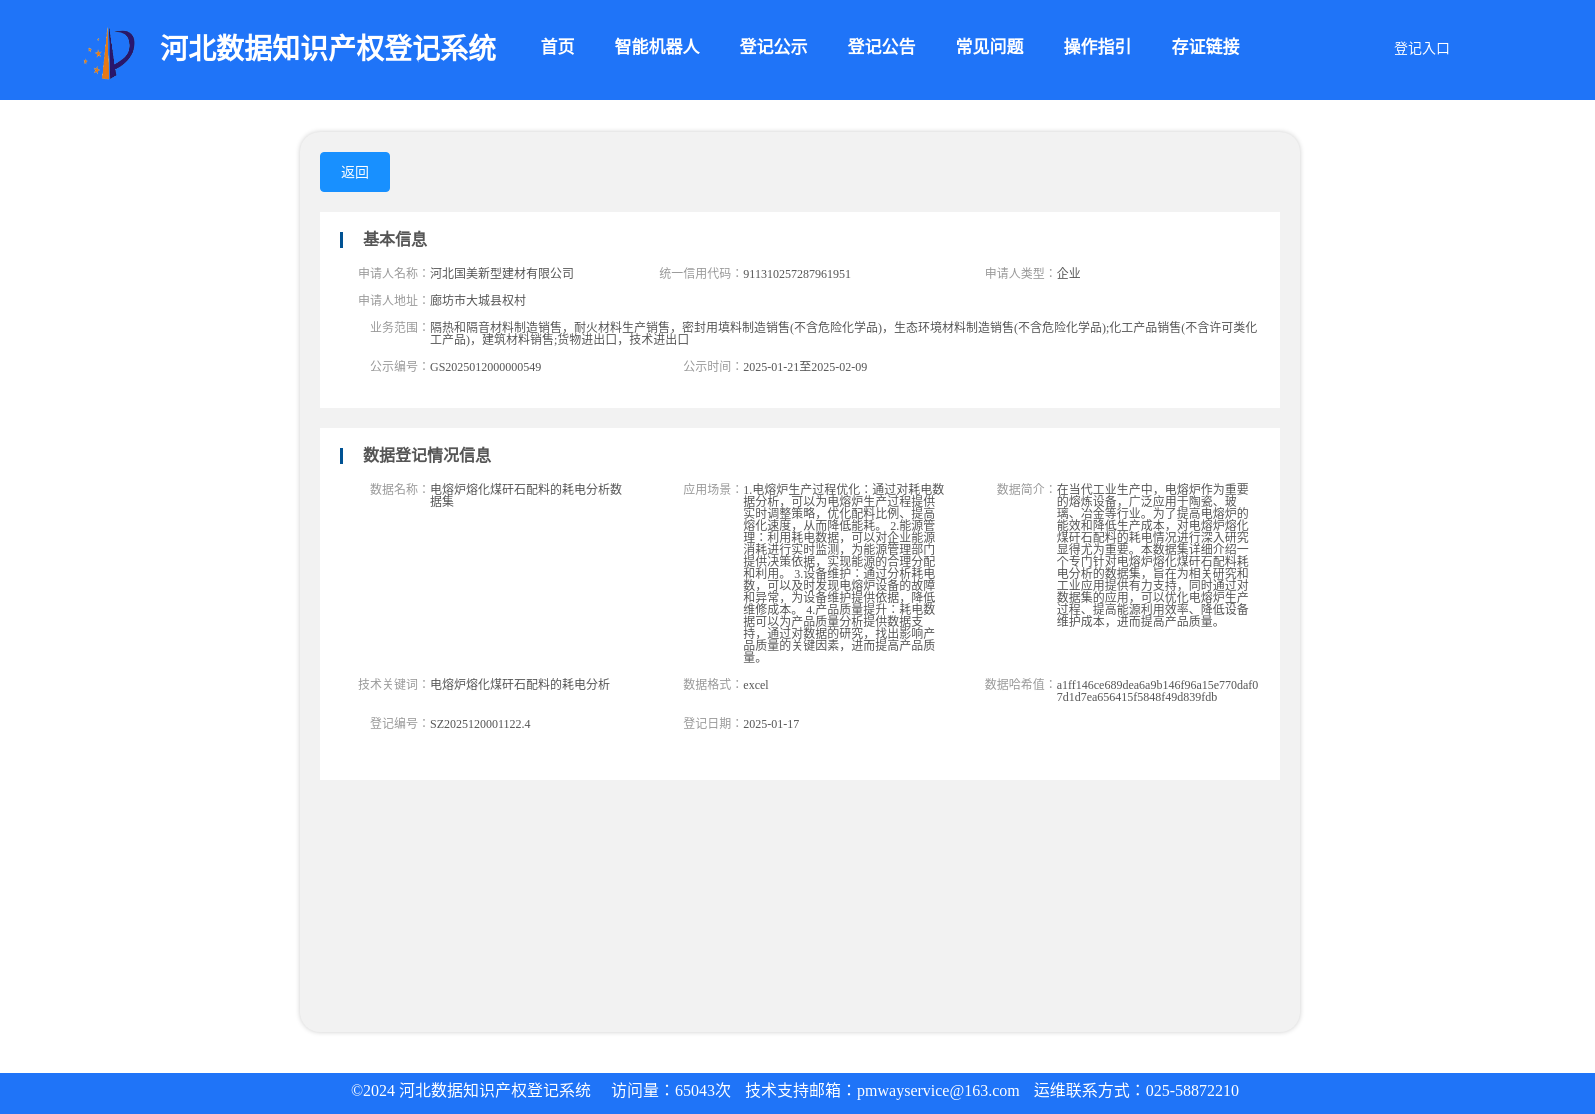Select address 廊坊市大城县权村
This screenshot has height=1114, width=1595.
(x=478, y=300)
